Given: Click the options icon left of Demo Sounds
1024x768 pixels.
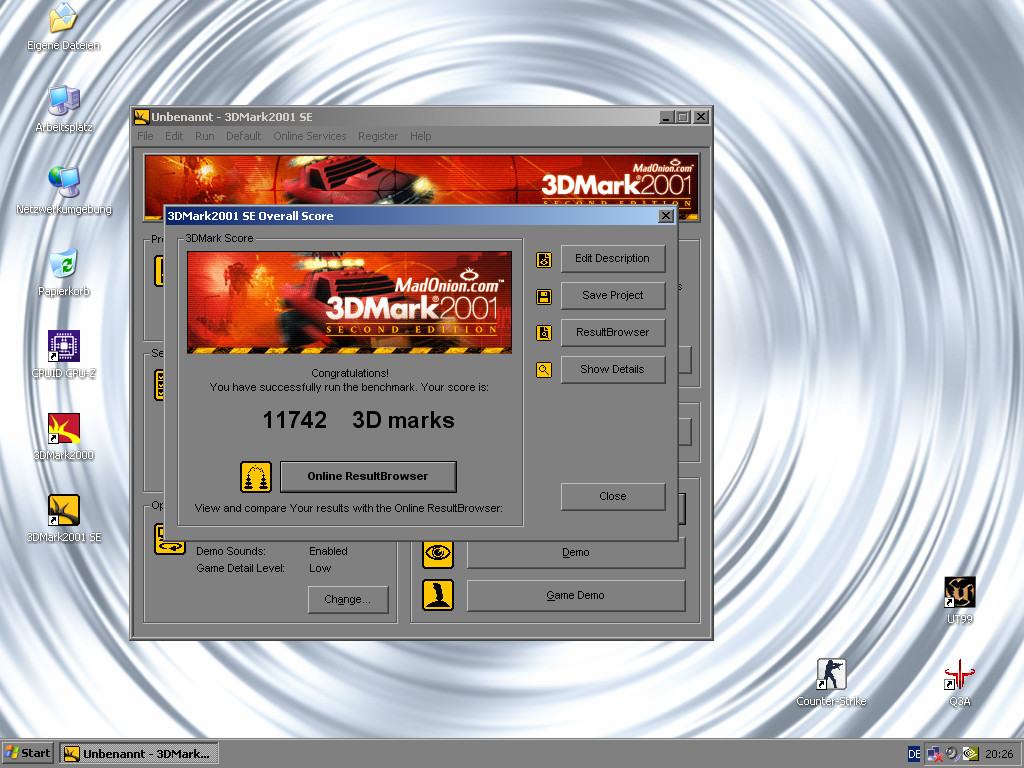Looking at the screenshot, I should (x=170, y=539).
